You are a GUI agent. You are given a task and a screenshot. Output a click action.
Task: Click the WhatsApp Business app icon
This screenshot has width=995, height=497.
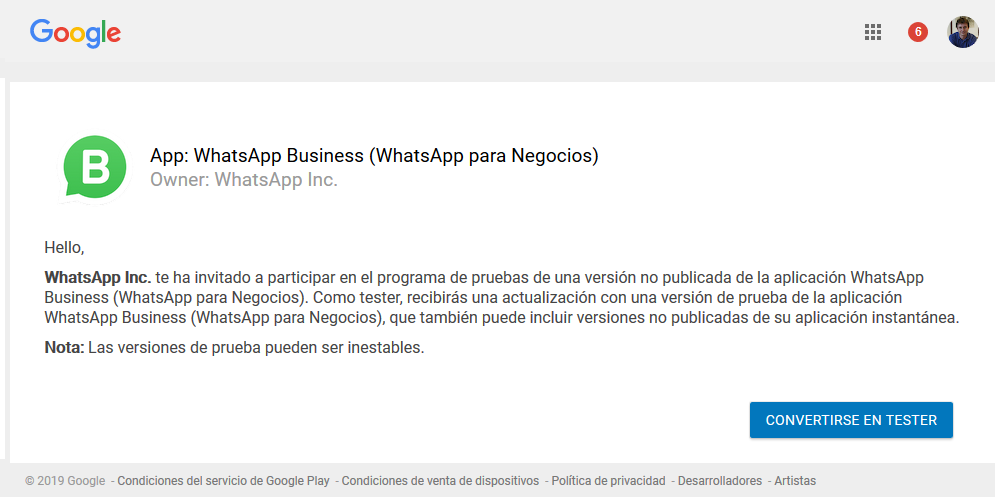click(x=95, y=169)
